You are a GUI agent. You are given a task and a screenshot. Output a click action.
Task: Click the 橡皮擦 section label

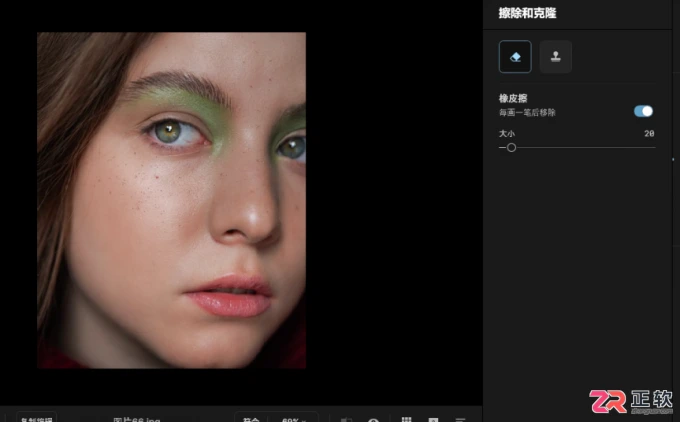pos(513,98)
